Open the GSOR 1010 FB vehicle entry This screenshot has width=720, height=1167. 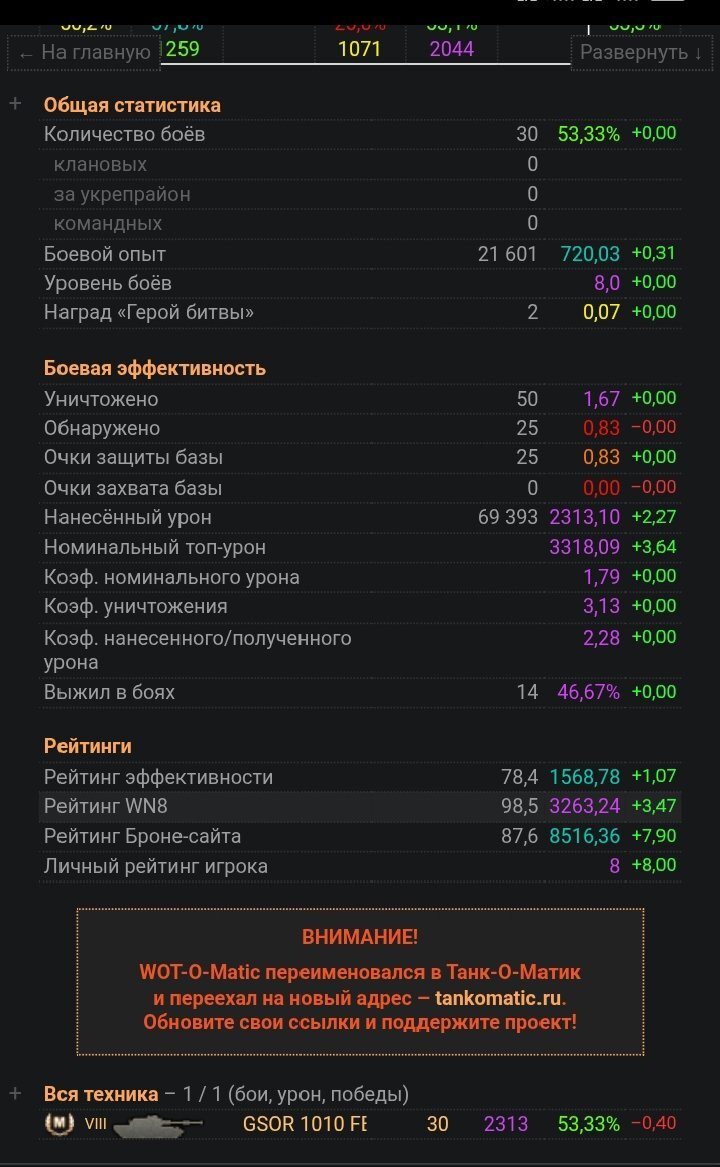click(x=360, y=1124)
